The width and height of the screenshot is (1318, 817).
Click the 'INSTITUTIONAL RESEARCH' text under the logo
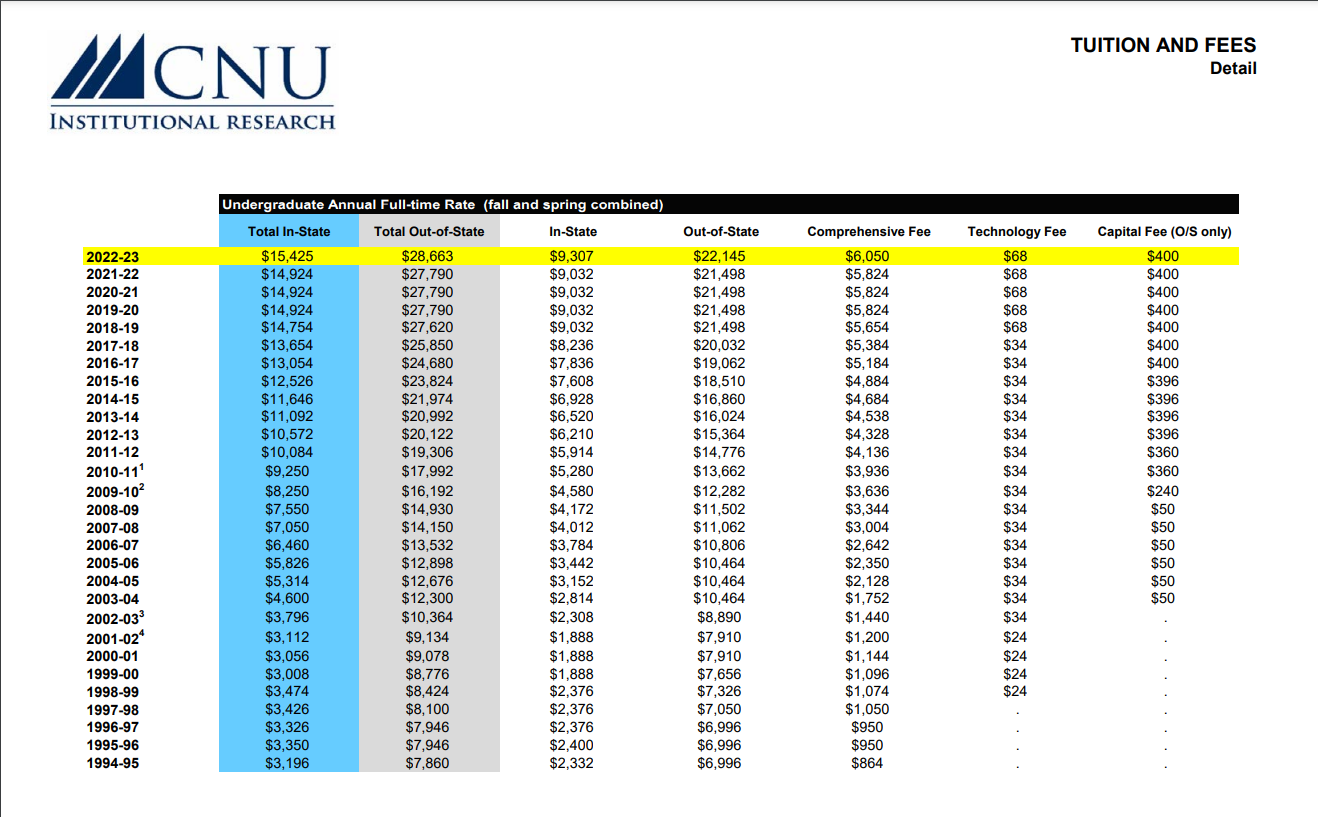[x=193, y=122]
